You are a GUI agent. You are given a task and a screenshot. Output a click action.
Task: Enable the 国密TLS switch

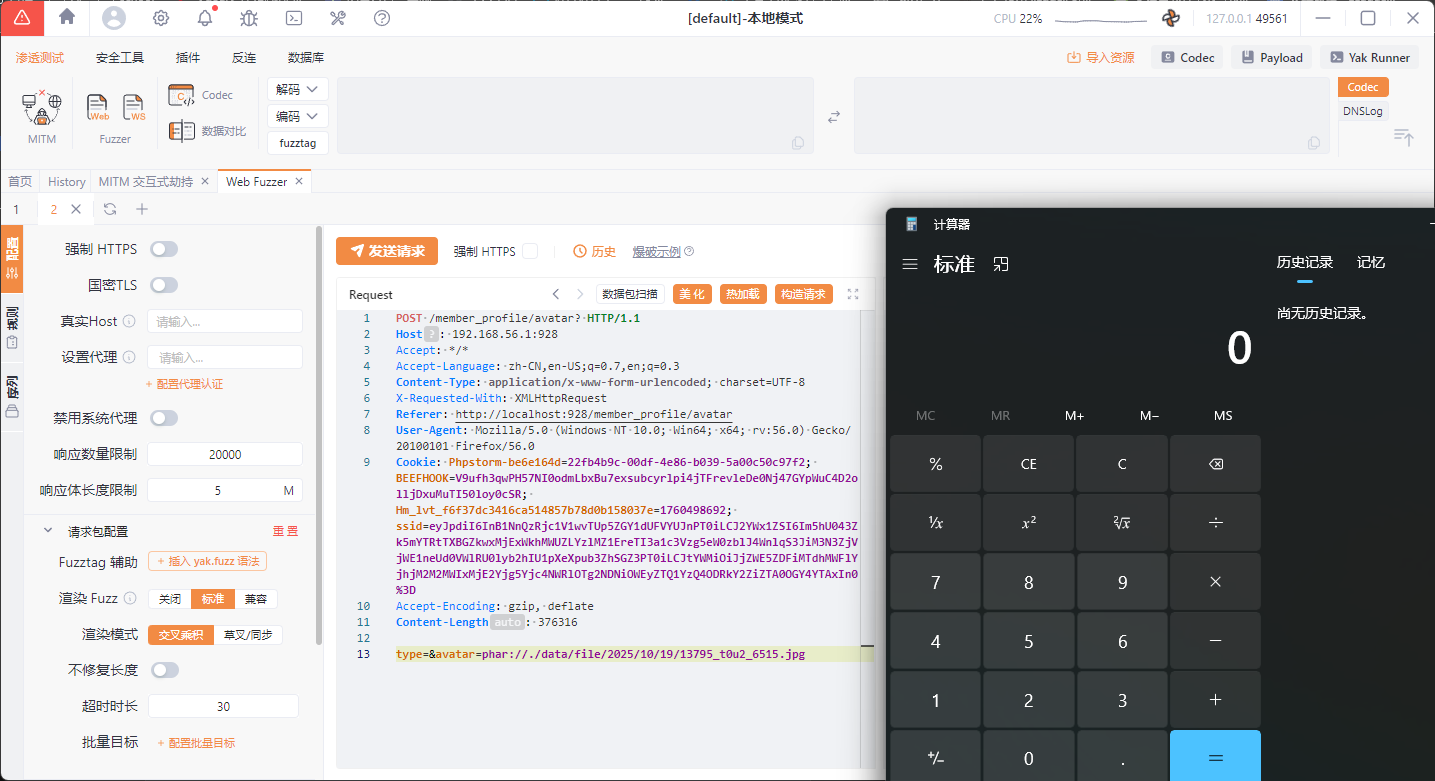click(x=164, y=285)
